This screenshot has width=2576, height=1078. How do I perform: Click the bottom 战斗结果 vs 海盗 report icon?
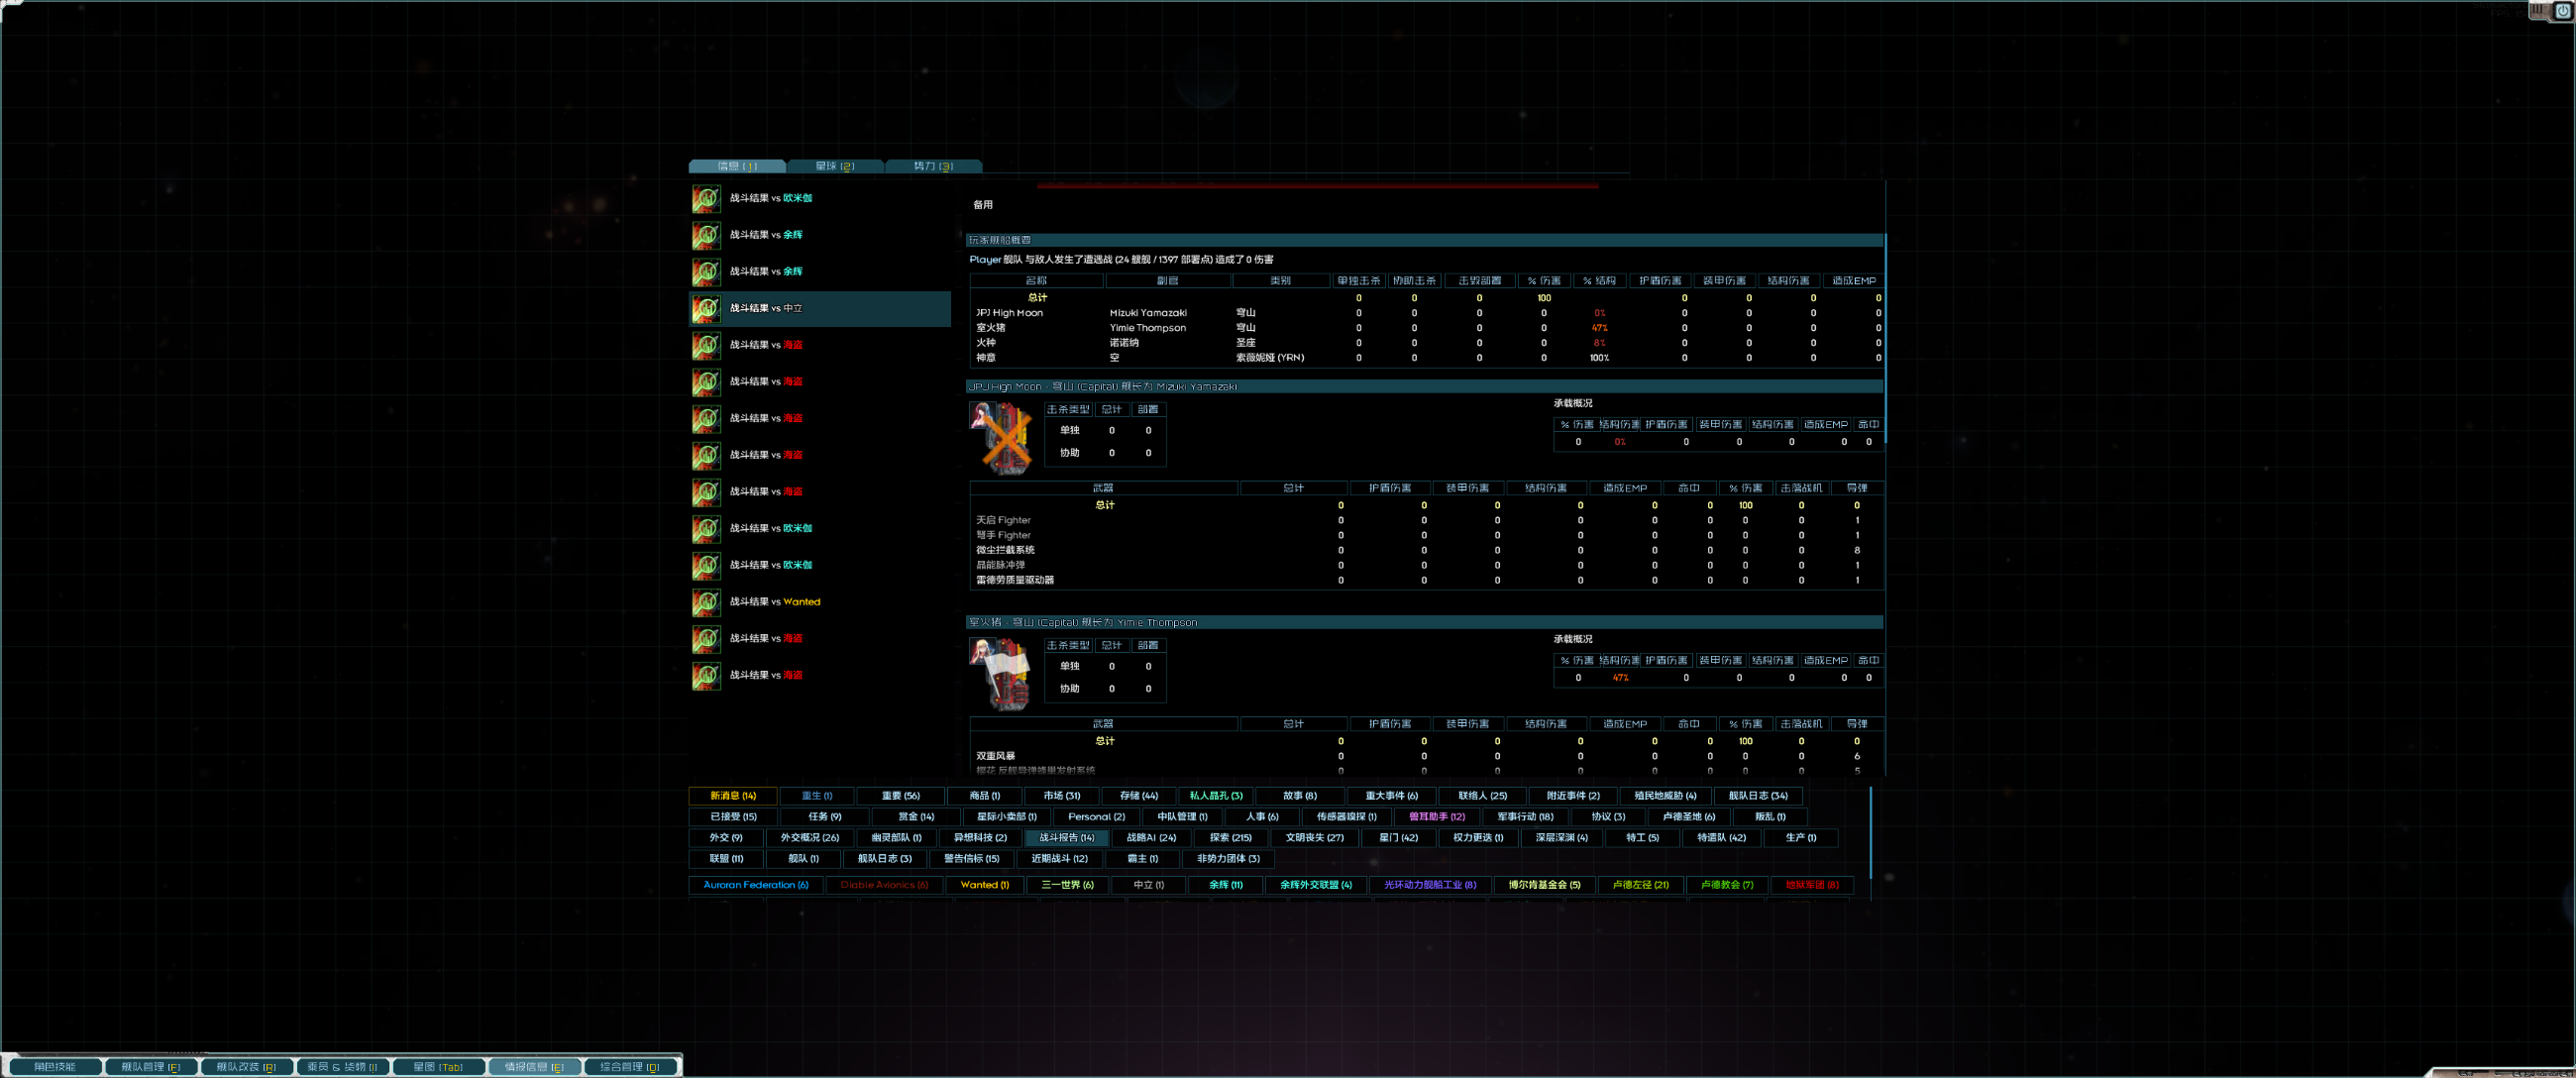[x=706, y=674]
